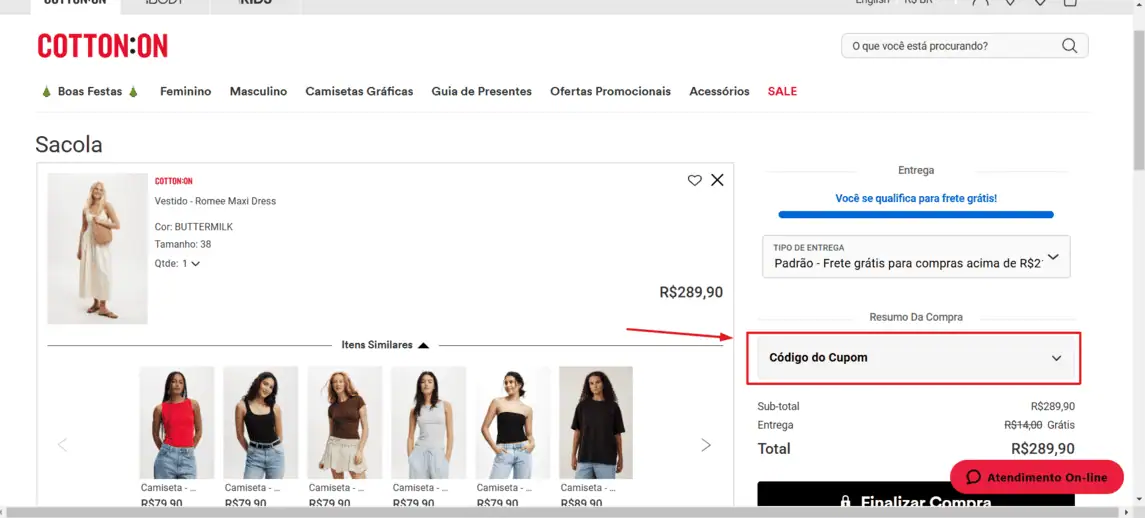Click the search magnifier icon
1145x518 pixels.
[x=1069, y=46]
